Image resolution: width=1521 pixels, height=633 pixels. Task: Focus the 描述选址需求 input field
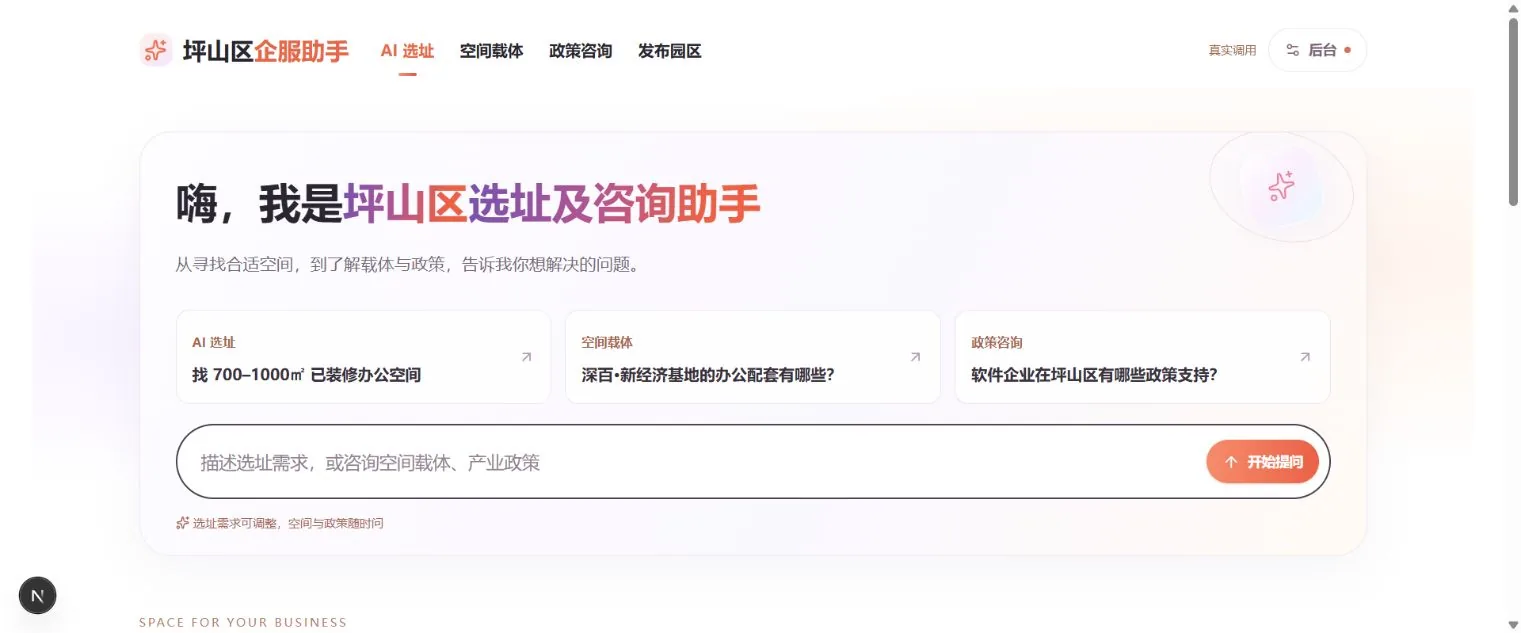coord(690,462)
